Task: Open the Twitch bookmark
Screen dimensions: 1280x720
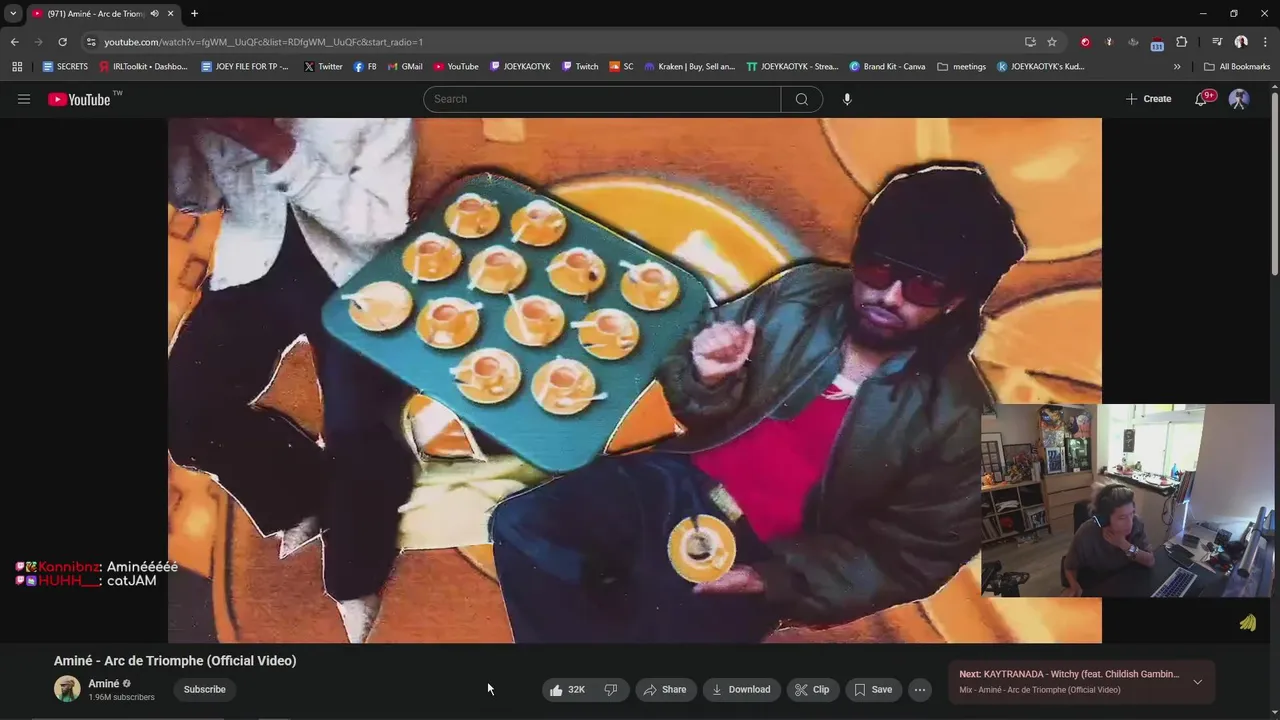Action: tap(580, 67)
